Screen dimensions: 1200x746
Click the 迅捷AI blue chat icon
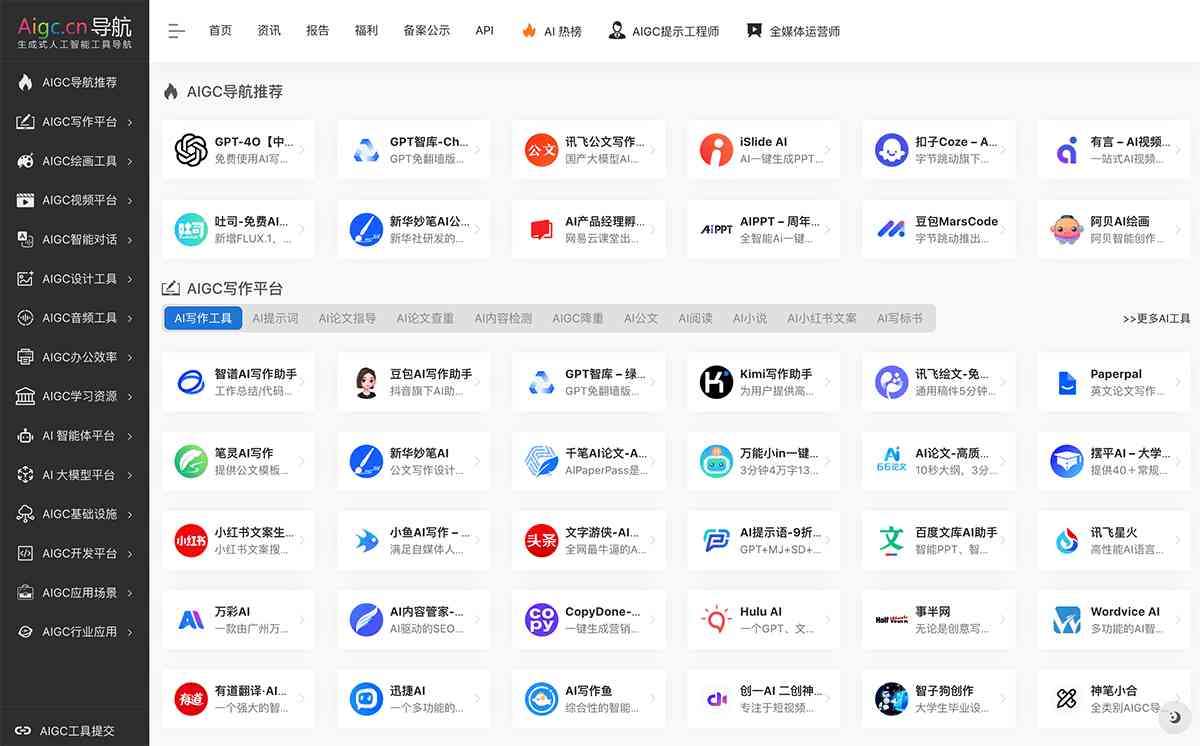pyautogui.click(x=366, y=698)
